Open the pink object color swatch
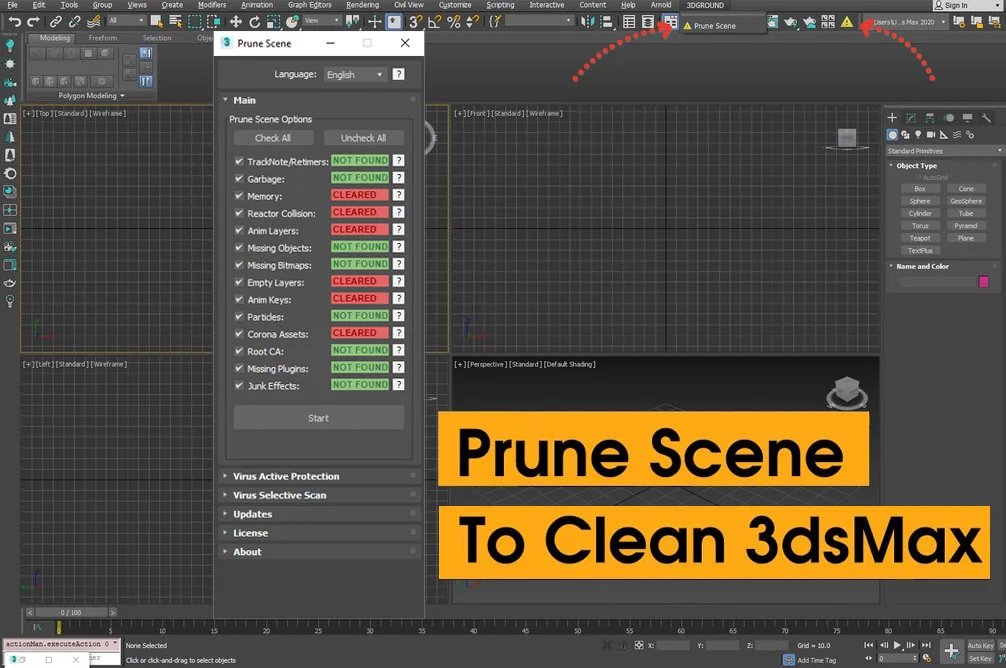Viewport: 1006px width, 668px height. coord(983,282)
